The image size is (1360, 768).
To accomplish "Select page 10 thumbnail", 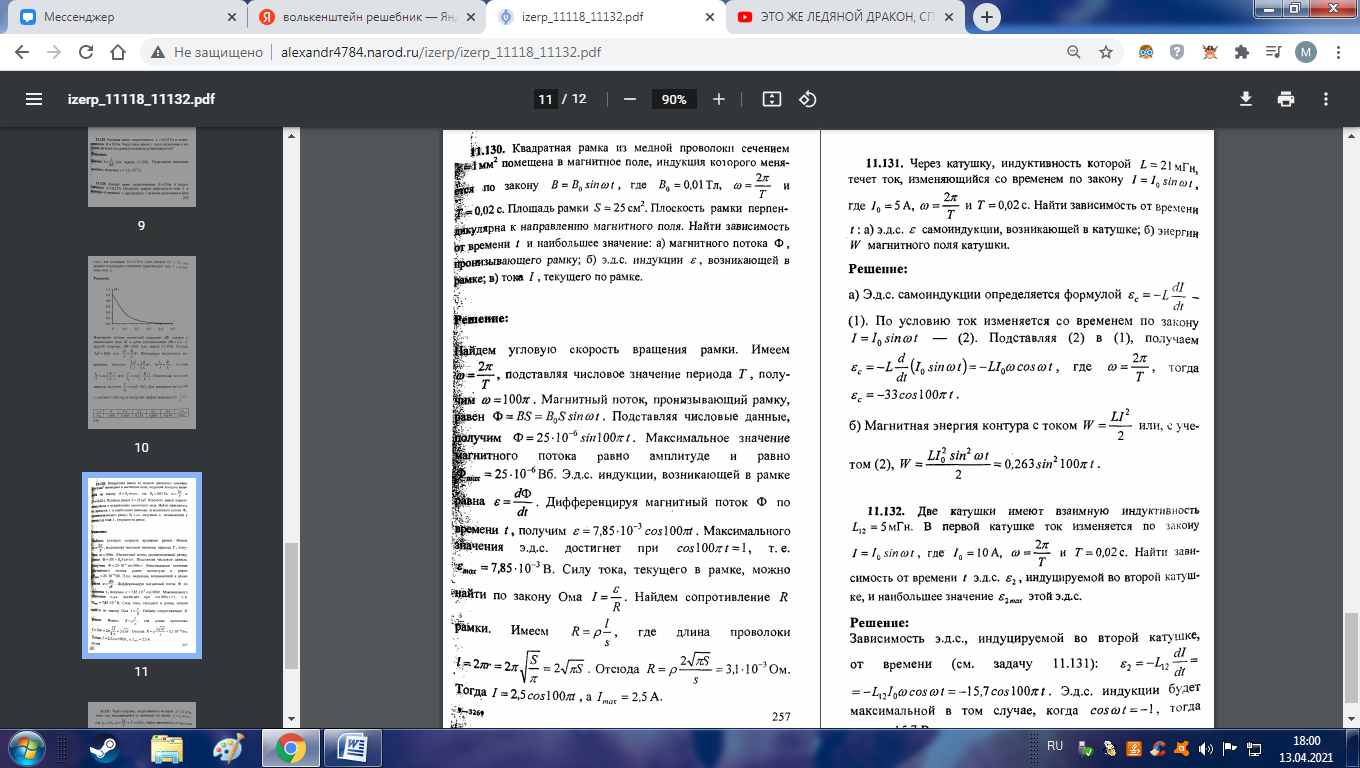I will (x=141, y=341).
